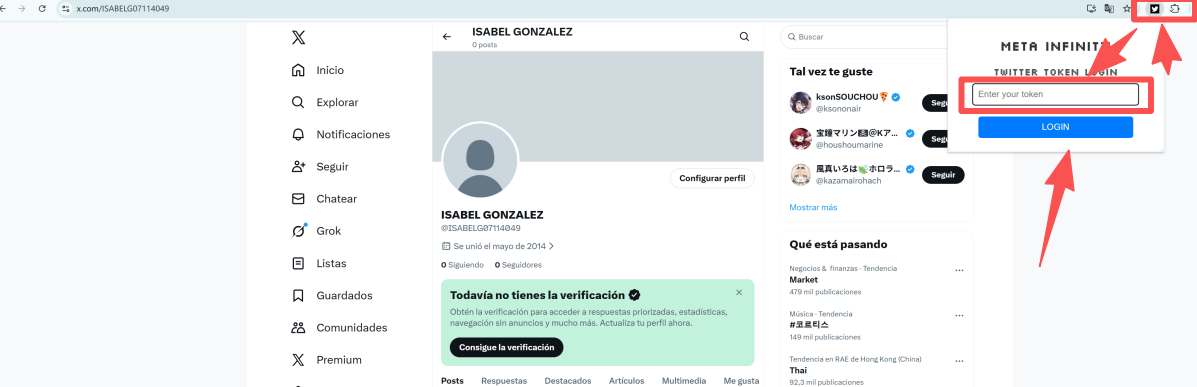Viewport: 1197px width, 387px height.
Task: Click houshoumarine profile avatar
Action: (x=800, y=138)
